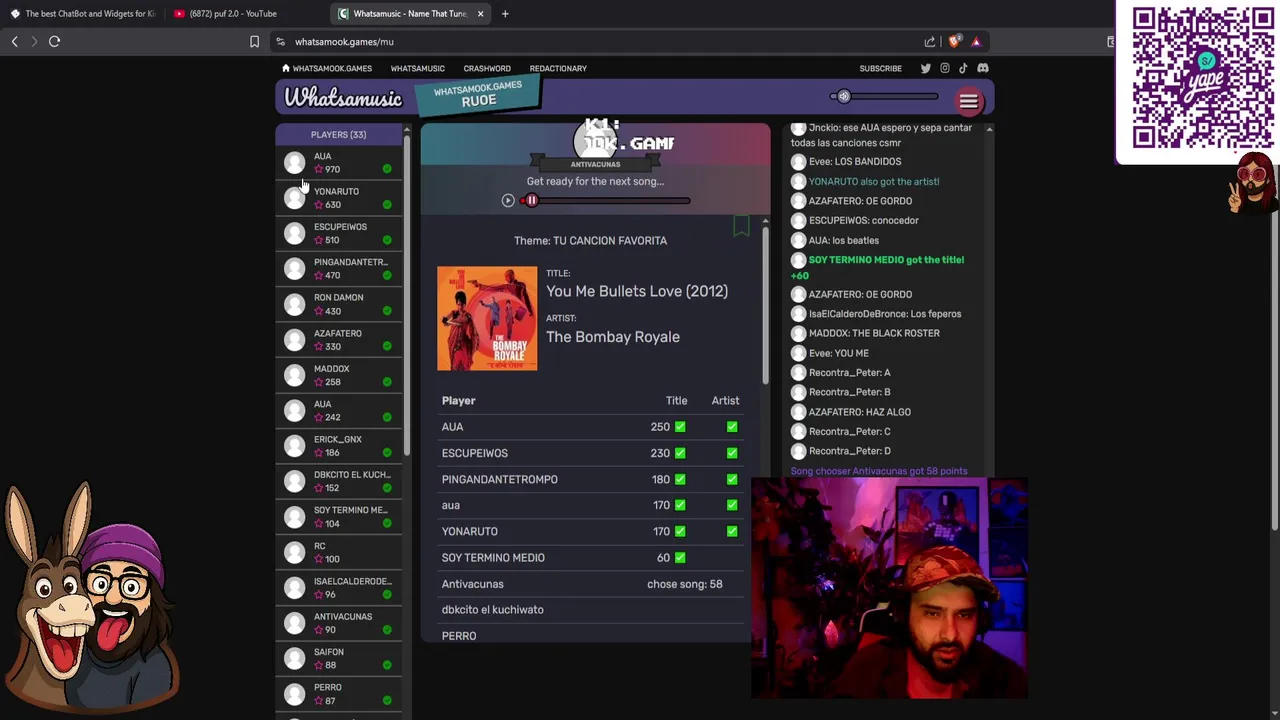Image resolution: width=1280 pixels, height=720 pixels.
Task: Open the WHATSAMUSIC nav link
Action: pyautogui.click(x=417, y=68)
